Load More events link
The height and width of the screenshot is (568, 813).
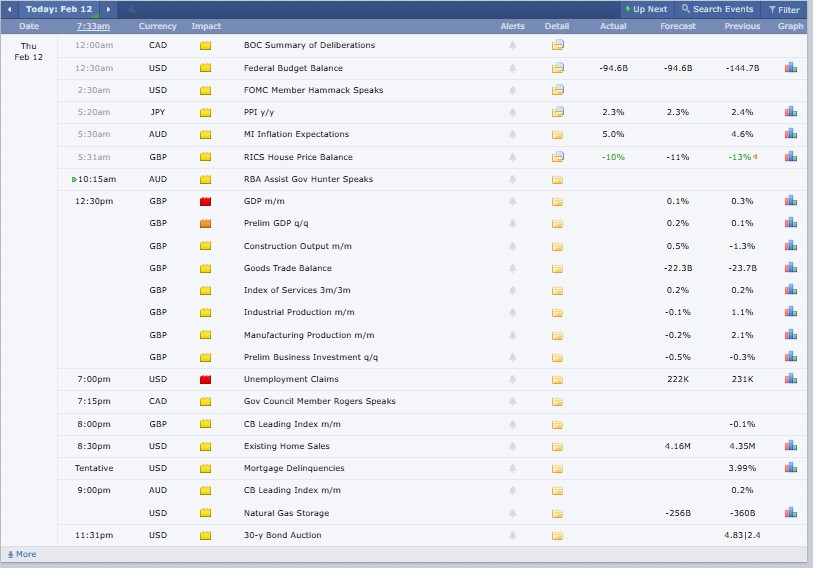click(22, 554)
